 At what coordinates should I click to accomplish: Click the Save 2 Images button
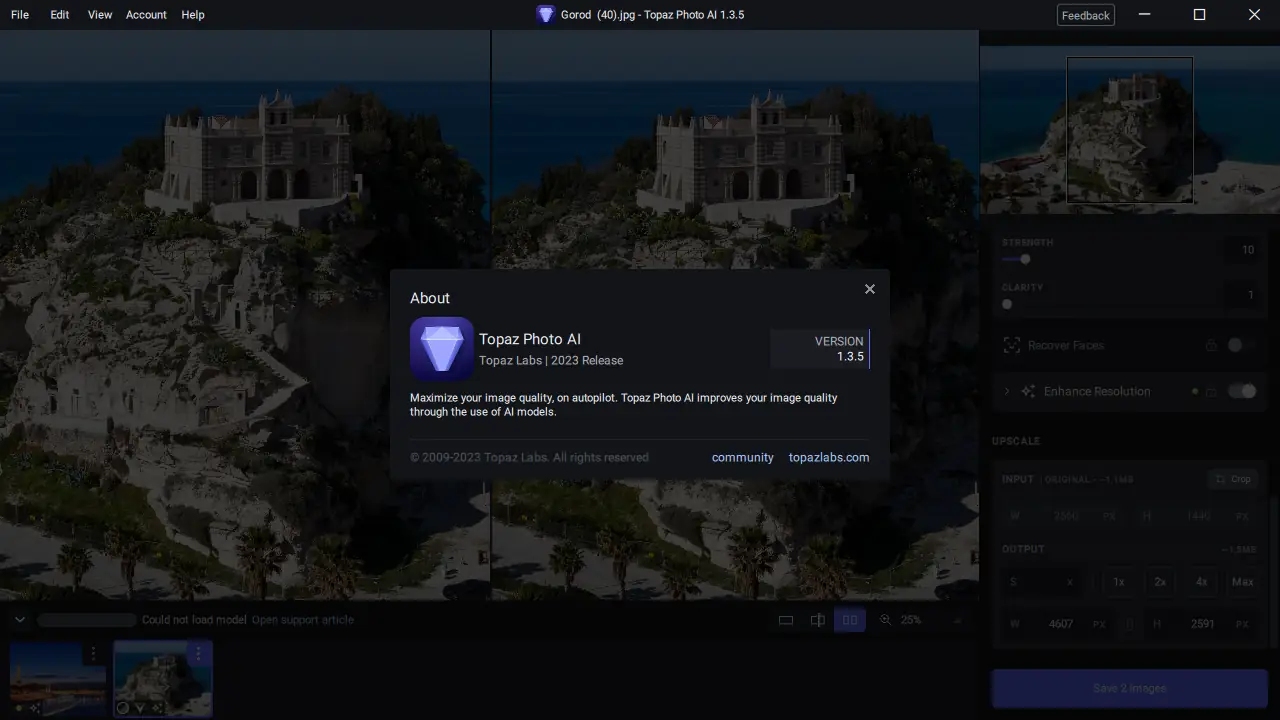coord(1129,688)
